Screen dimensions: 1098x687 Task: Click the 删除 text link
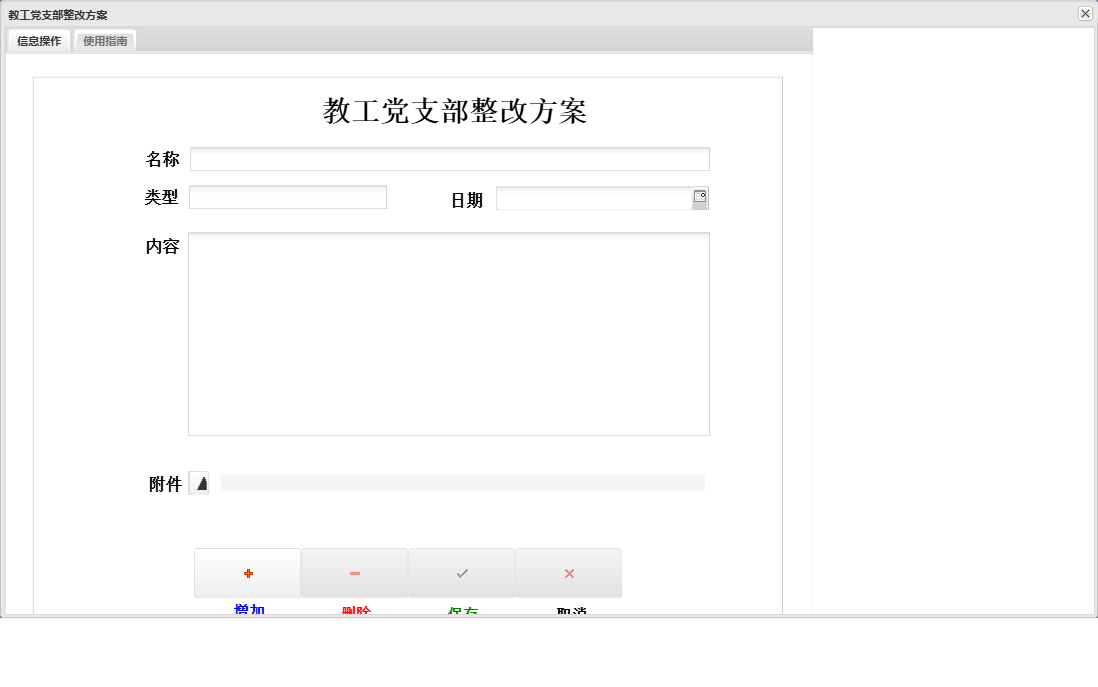pos(354,608)
